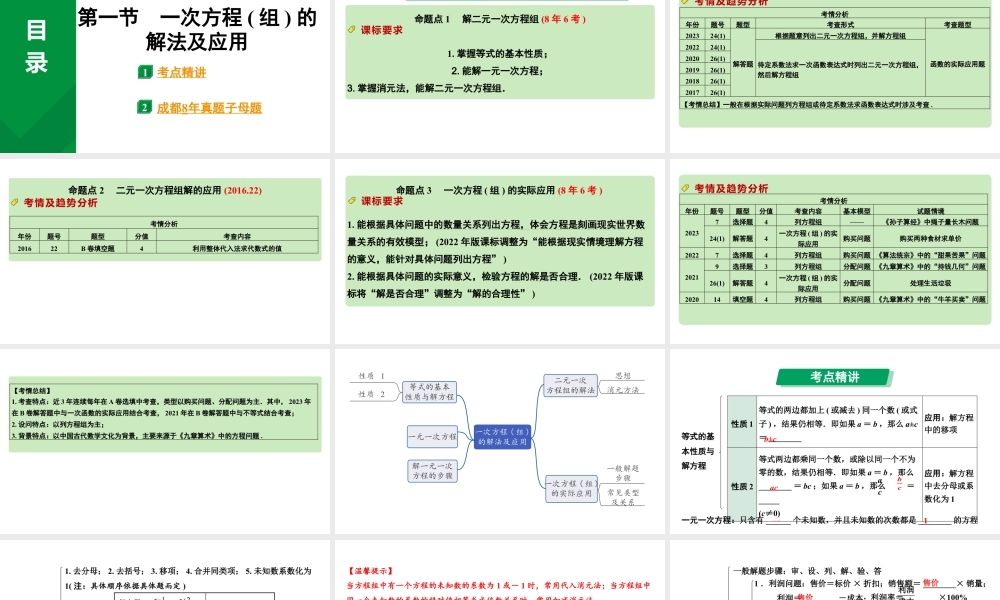The width and height of the screenshot is (1000, 600).
Task: Click the tag icon on the 2021年 考情分析 slide
Action: coord(687,188)
